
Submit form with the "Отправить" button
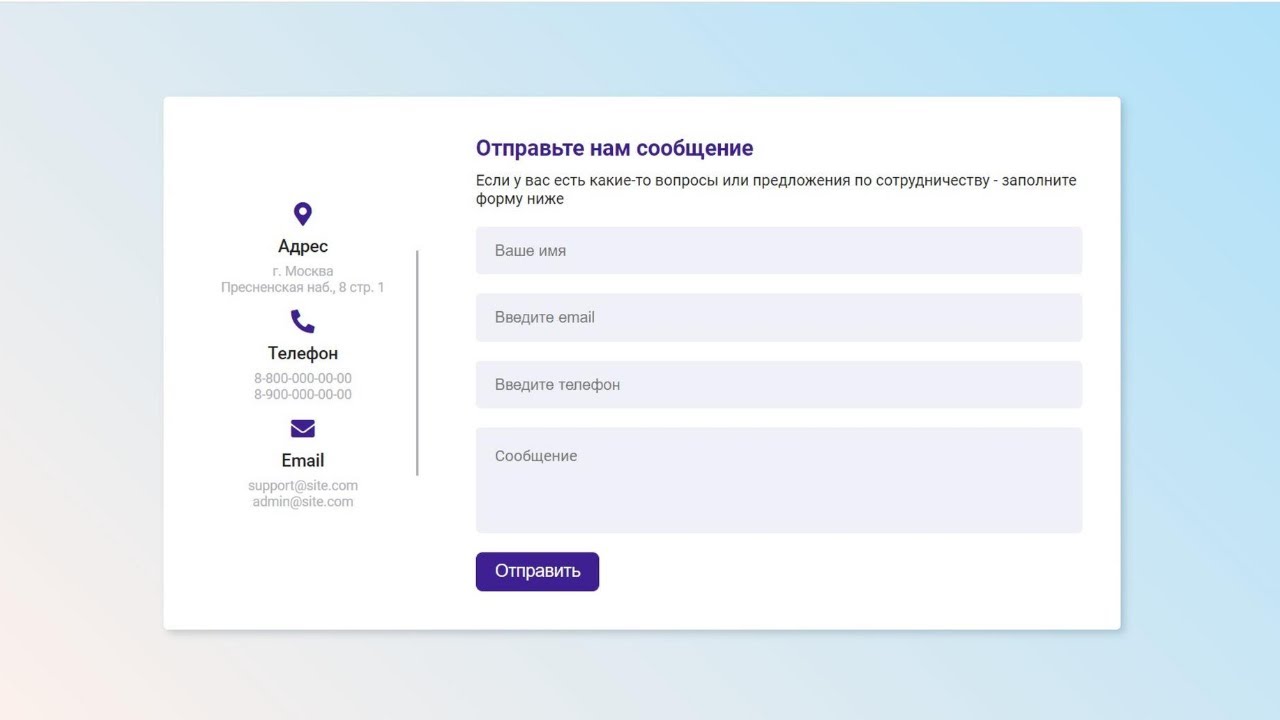537,571
